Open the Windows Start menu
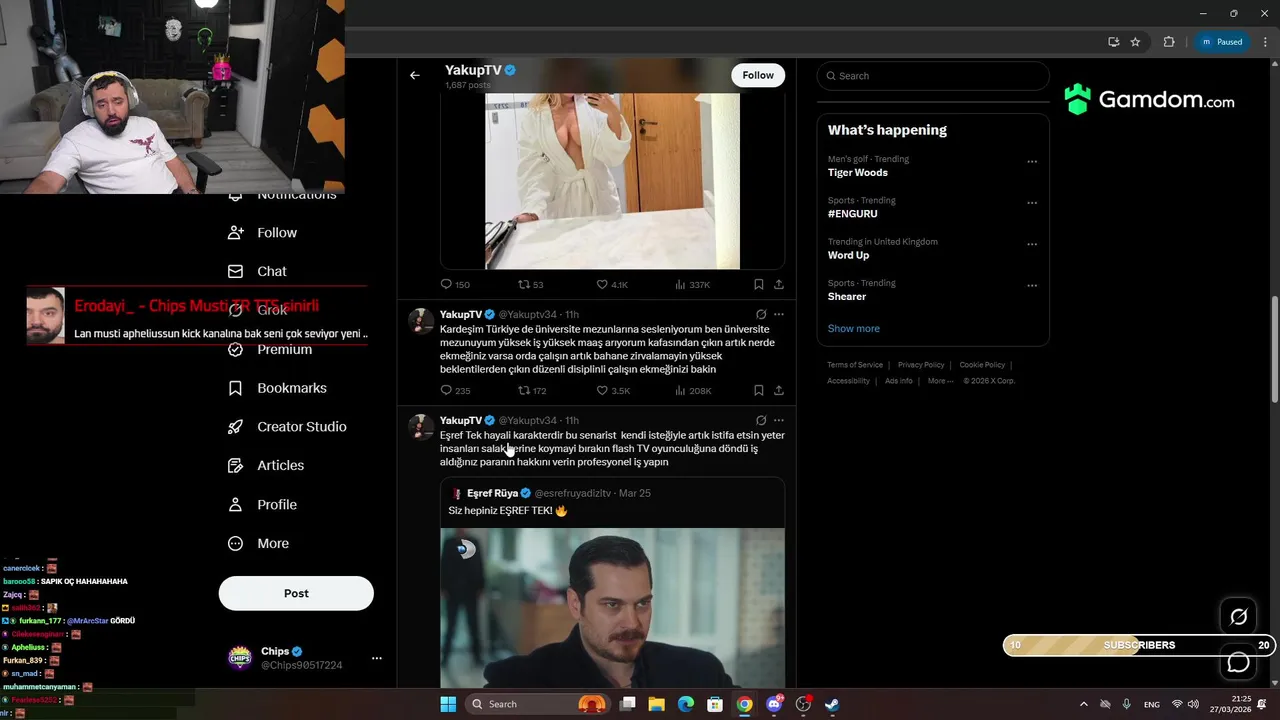 (x=448, y=704)
